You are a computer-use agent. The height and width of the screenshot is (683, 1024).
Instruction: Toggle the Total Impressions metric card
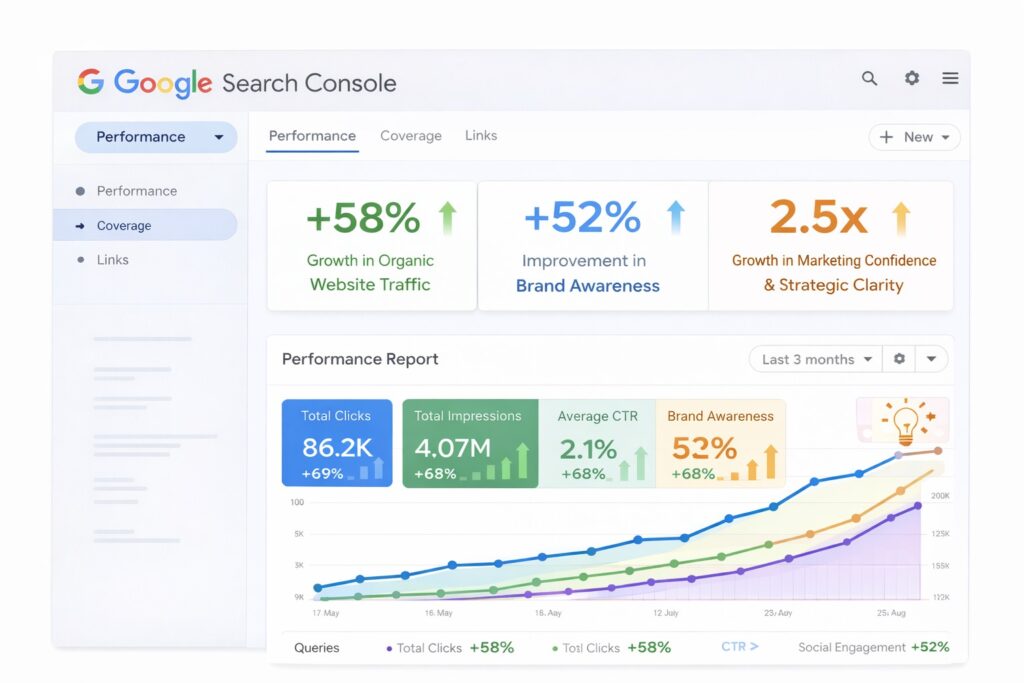point(470,443)
